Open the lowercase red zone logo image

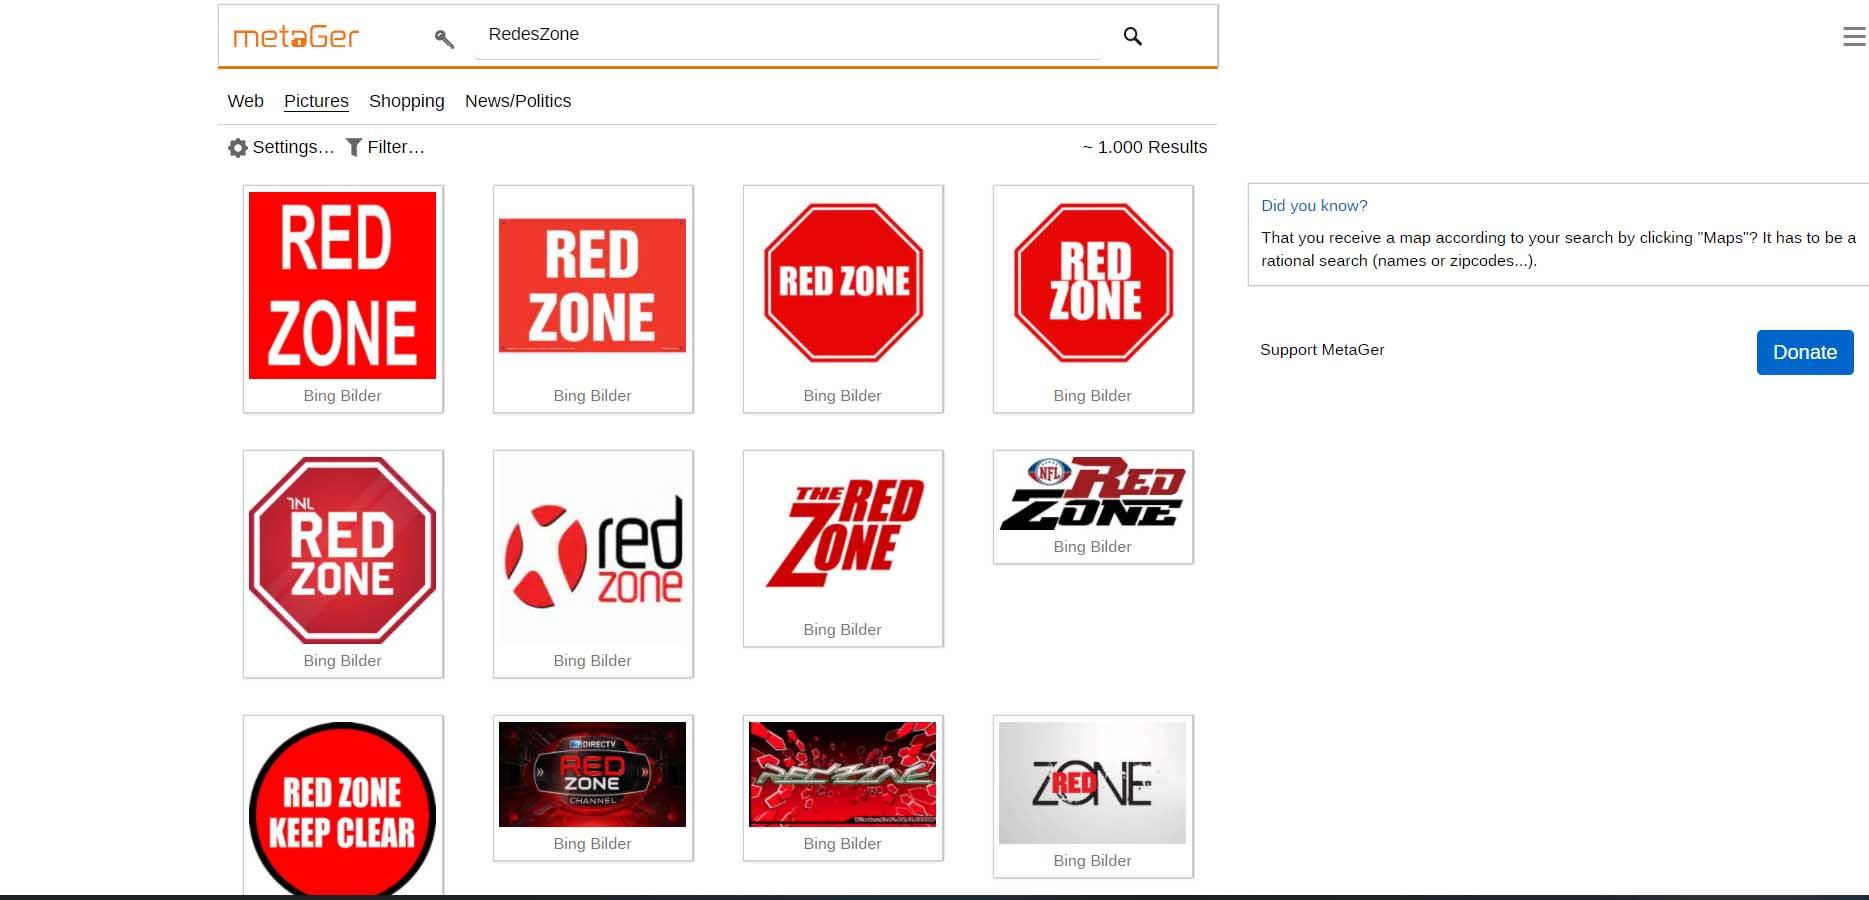tap(592, 550)
